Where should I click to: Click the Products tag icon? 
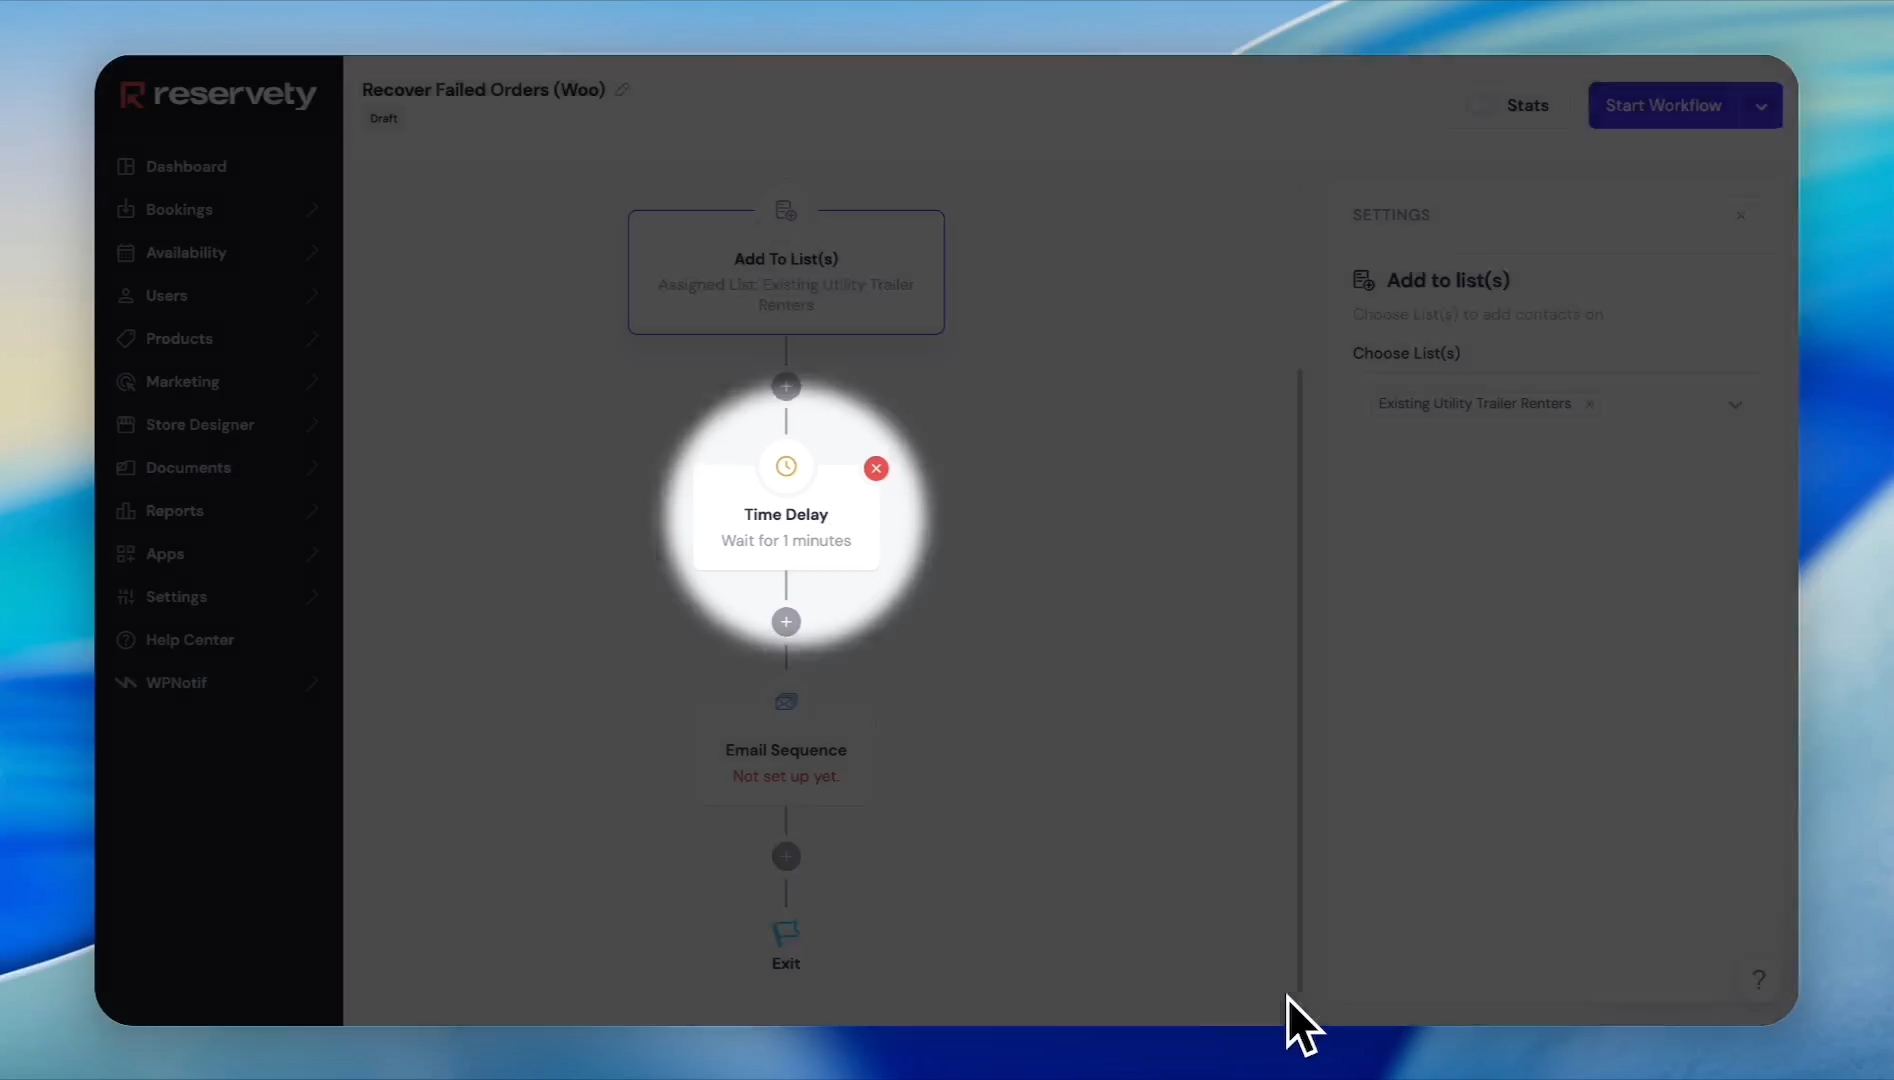(x=125, y=338)
